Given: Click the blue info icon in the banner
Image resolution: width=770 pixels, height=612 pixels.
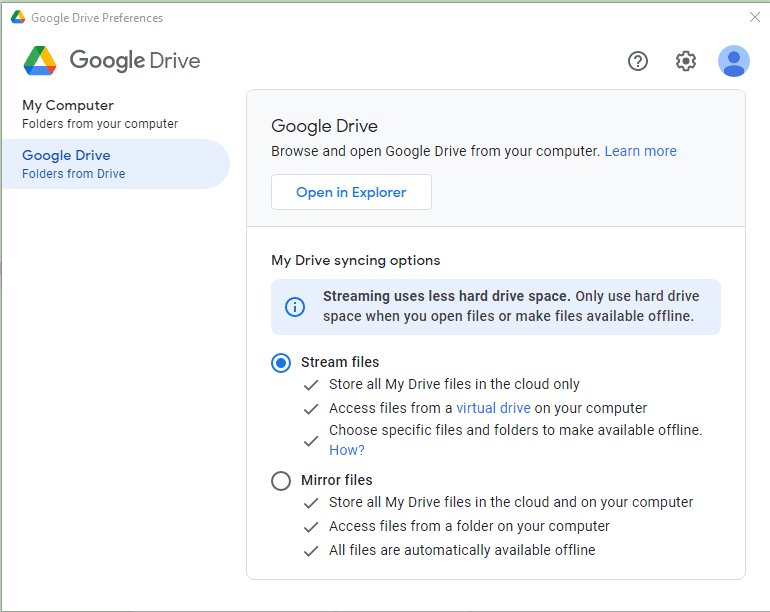Looking at the screenshot, I should 295,307.
